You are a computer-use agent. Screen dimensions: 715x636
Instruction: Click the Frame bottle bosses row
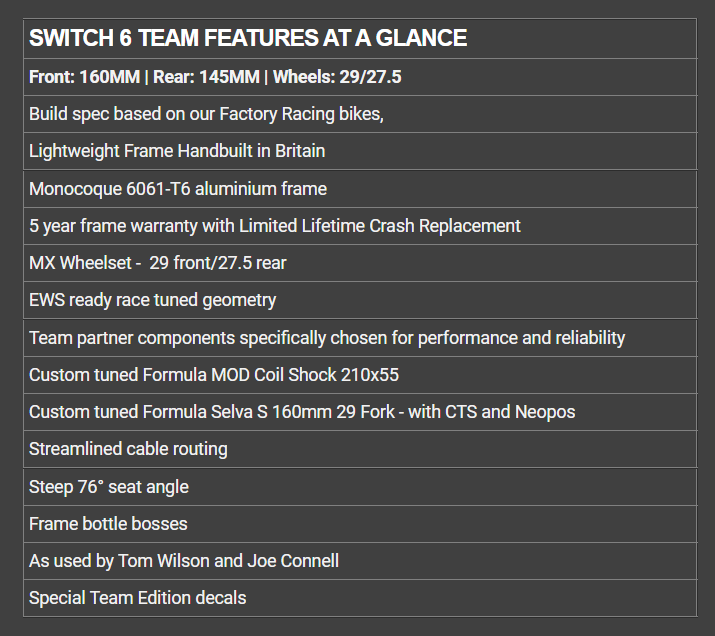[x=108, y=524]
